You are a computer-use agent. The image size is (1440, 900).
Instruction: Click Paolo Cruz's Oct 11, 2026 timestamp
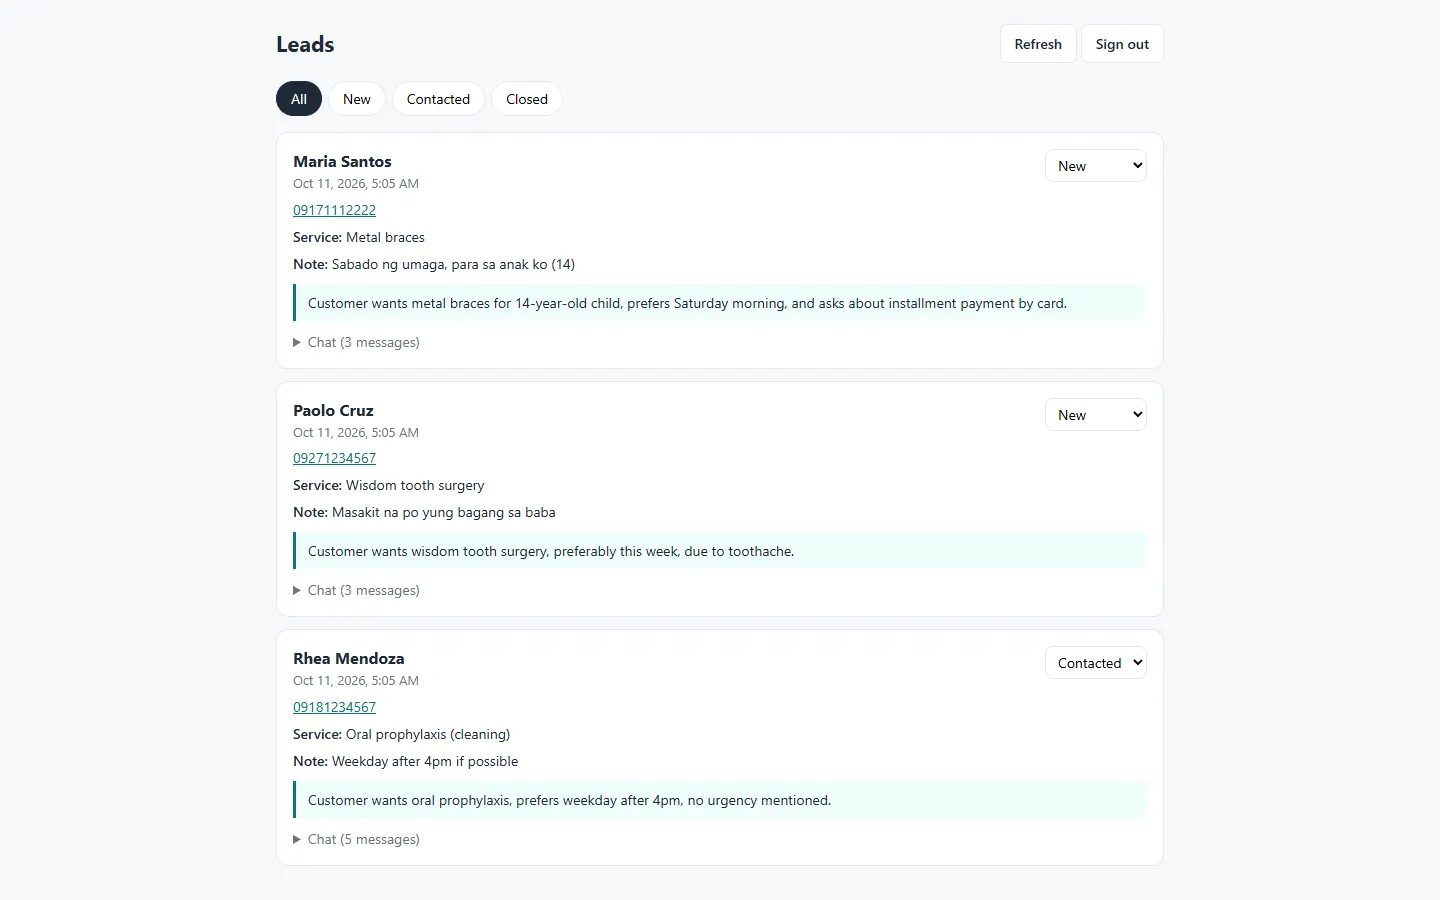pyautogui.click(x=356, y=433)
